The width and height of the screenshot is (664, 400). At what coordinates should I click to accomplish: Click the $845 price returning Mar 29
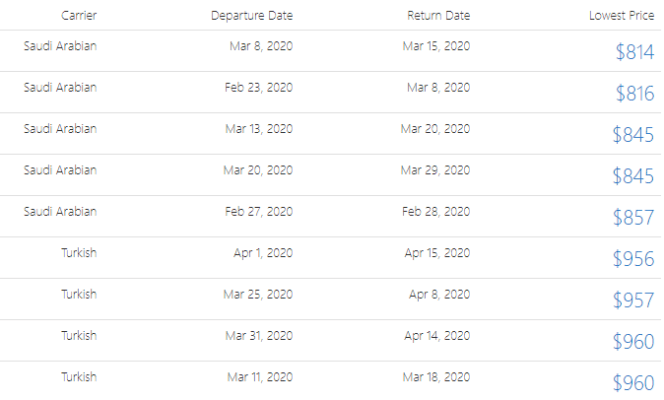[634, 176]
